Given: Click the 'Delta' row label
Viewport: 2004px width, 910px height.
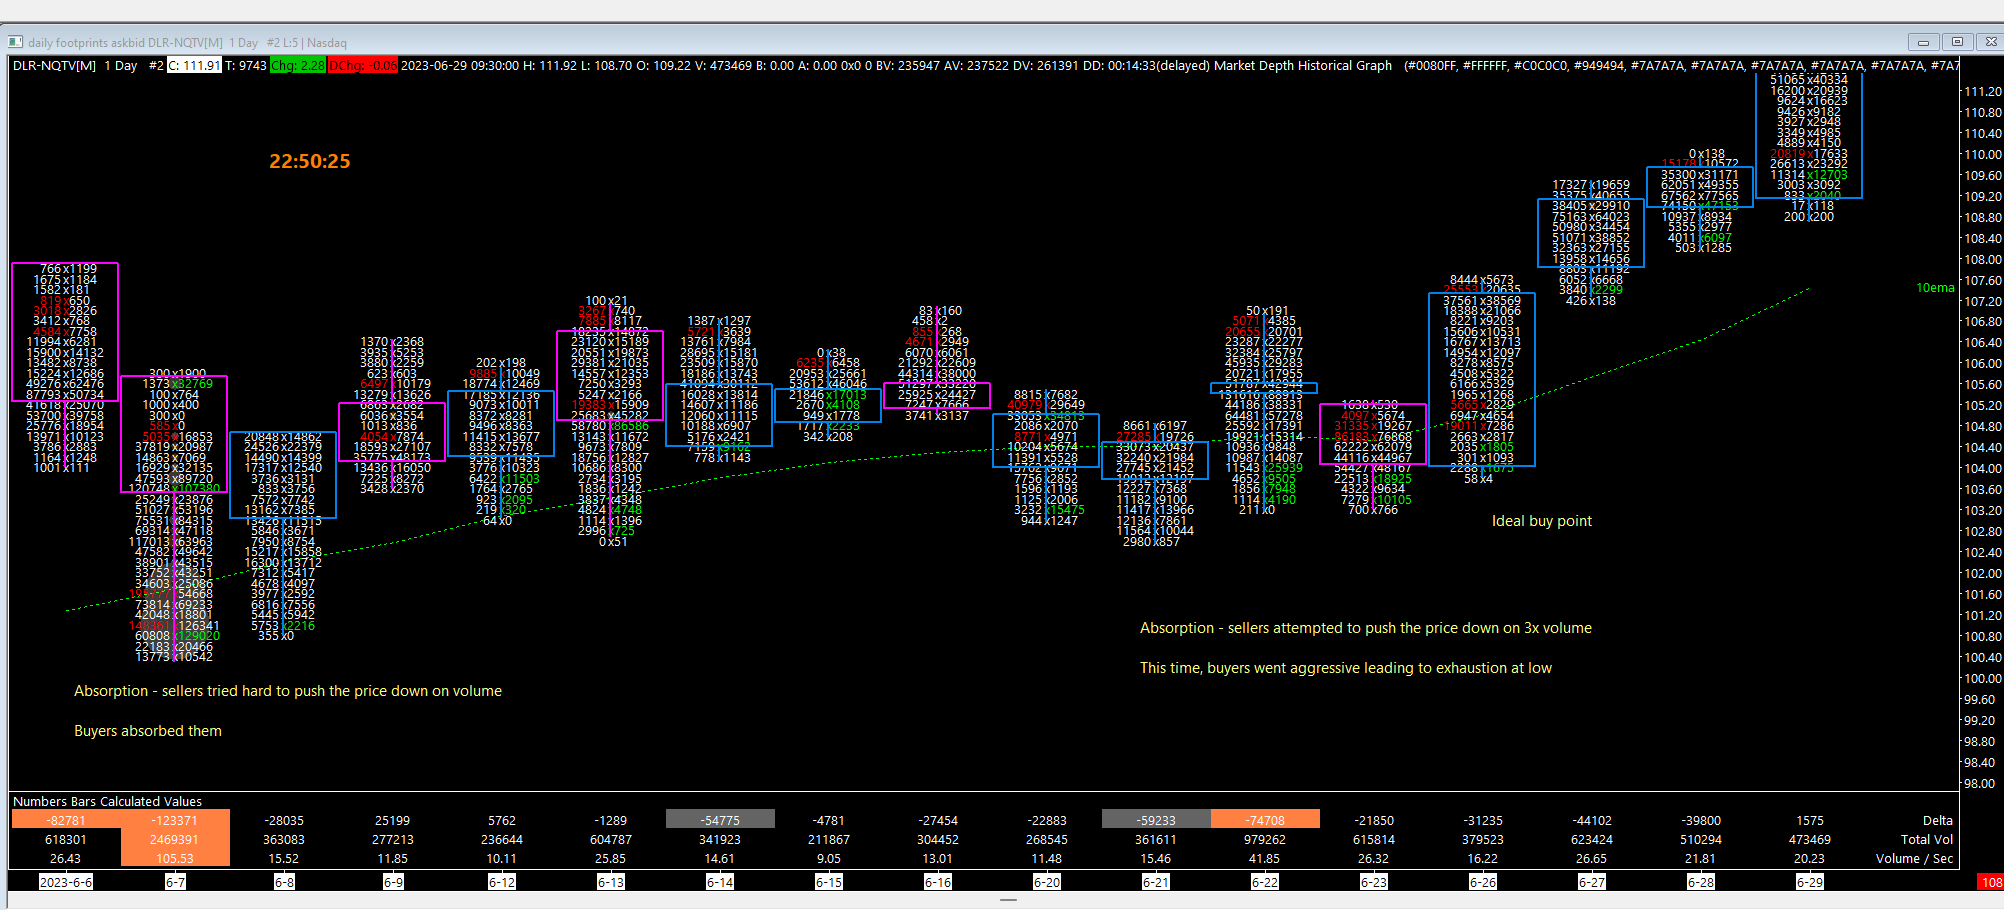Looking at the screenshot, I should tap(1937, 820).
